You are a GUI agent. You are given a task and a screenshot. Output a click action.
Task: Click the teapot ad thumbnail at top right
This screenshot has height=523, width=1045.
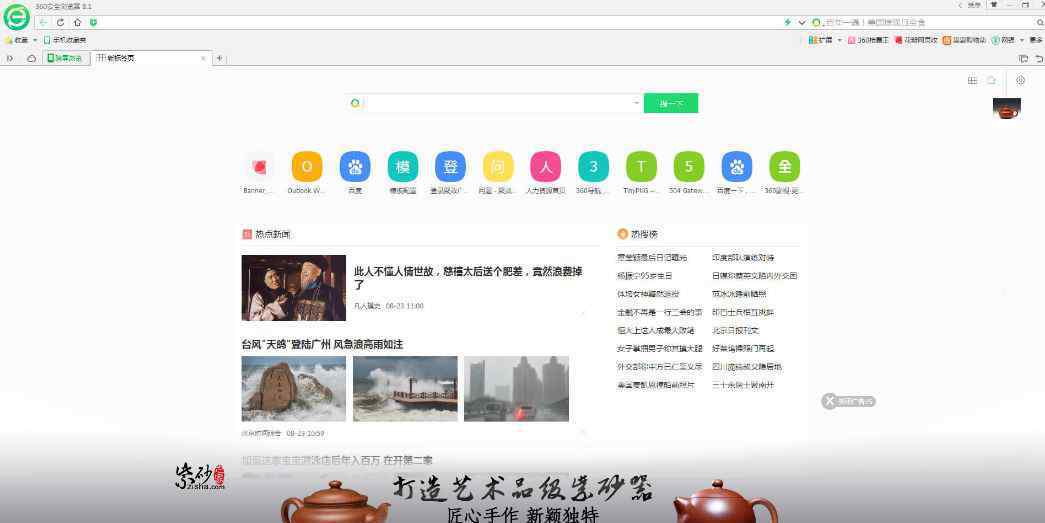(1006, 109)
